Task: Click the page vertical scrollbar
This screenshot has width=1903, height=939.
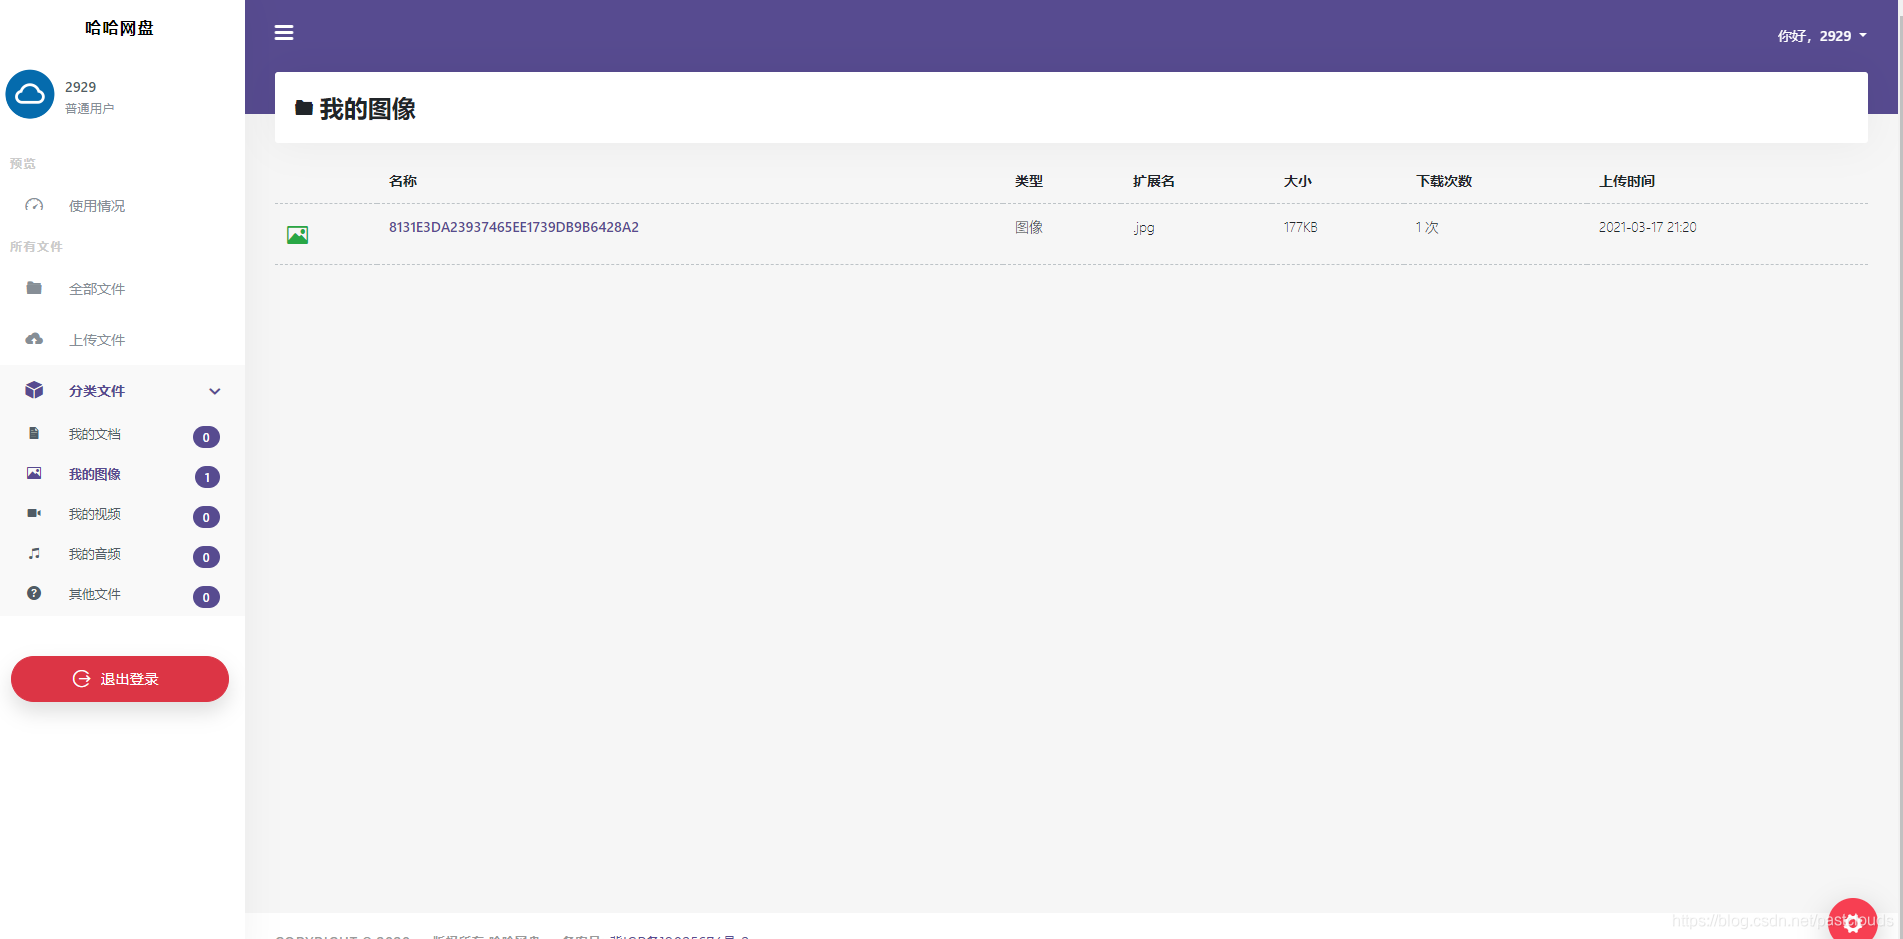Action: pos(1898,469)
